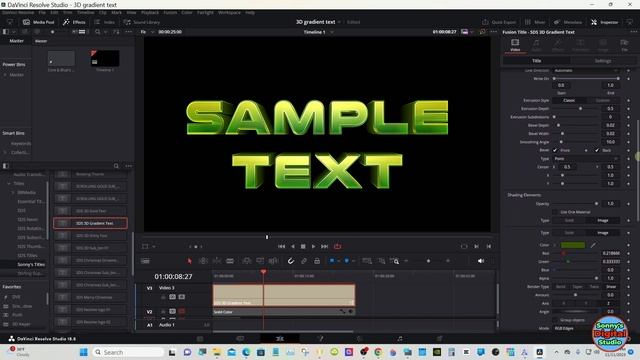
Task: Open the Workspace menu
Action: point(229,13)
